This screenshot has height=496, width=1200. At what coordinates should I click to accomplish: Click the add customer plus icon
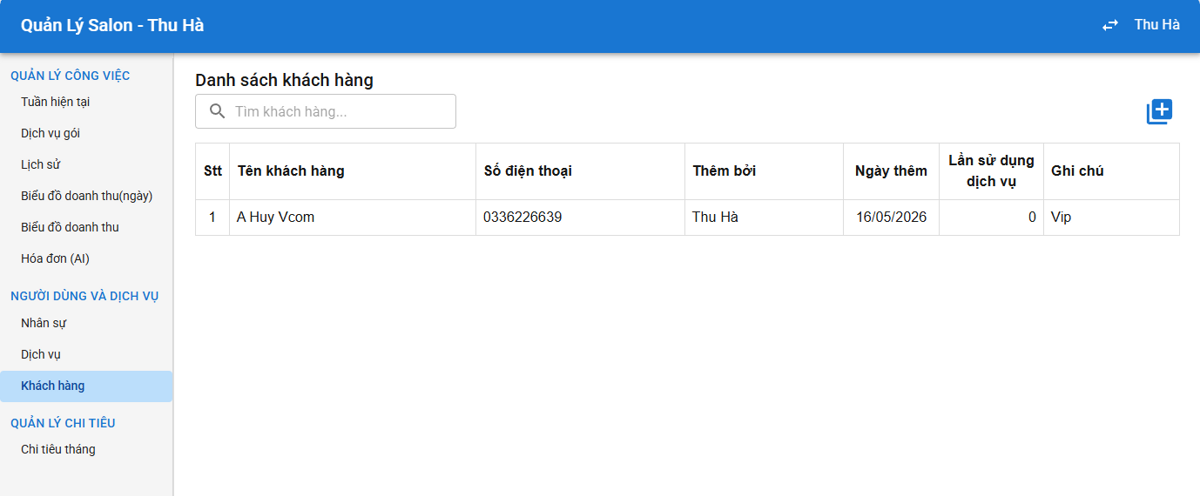point(1159,112)
